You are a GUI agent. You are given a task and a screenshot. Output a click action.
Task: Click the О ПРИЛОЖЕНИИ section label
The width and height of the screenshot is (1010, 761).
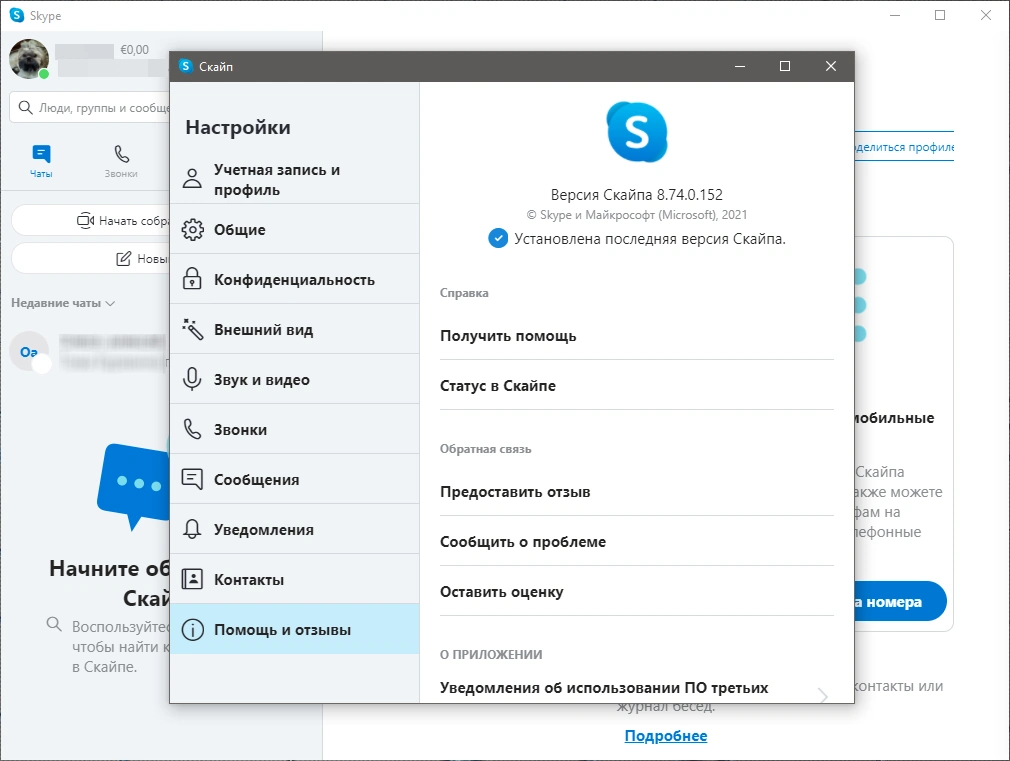point(491,654)
